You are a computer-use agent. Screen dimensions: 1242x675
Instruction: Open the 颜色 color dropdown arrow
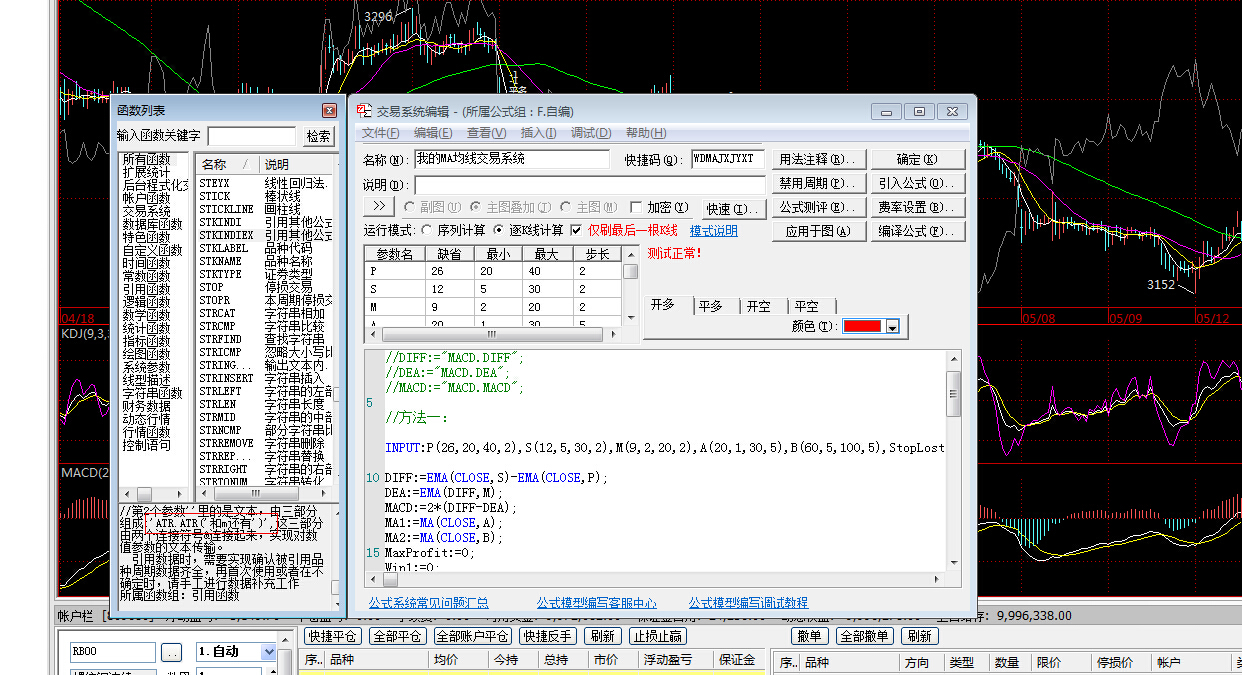click(x=892, y=327)
